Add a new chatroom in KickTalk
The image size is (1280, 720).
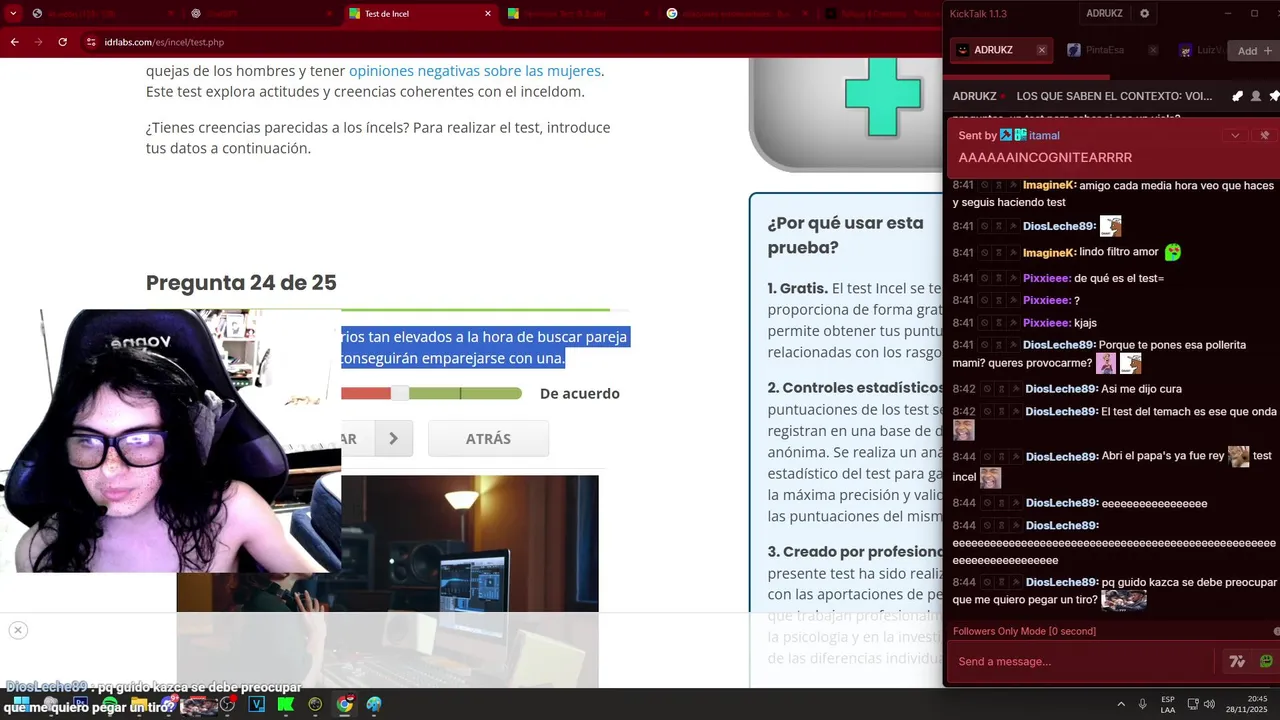point(1254,51)
